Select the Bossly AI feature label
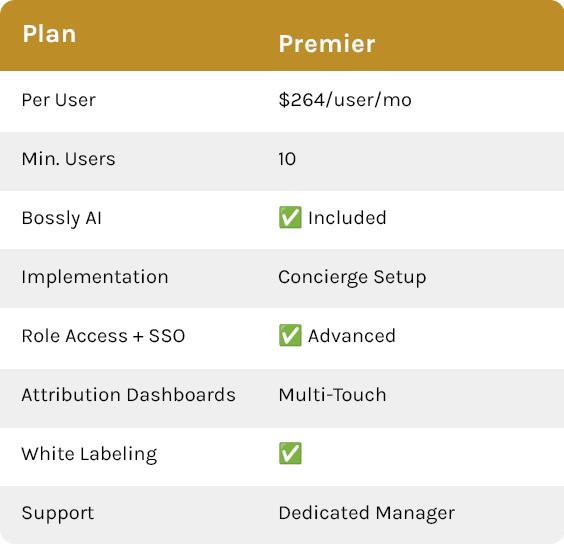This screenshot has width=564, height=544. click(62, 218)
